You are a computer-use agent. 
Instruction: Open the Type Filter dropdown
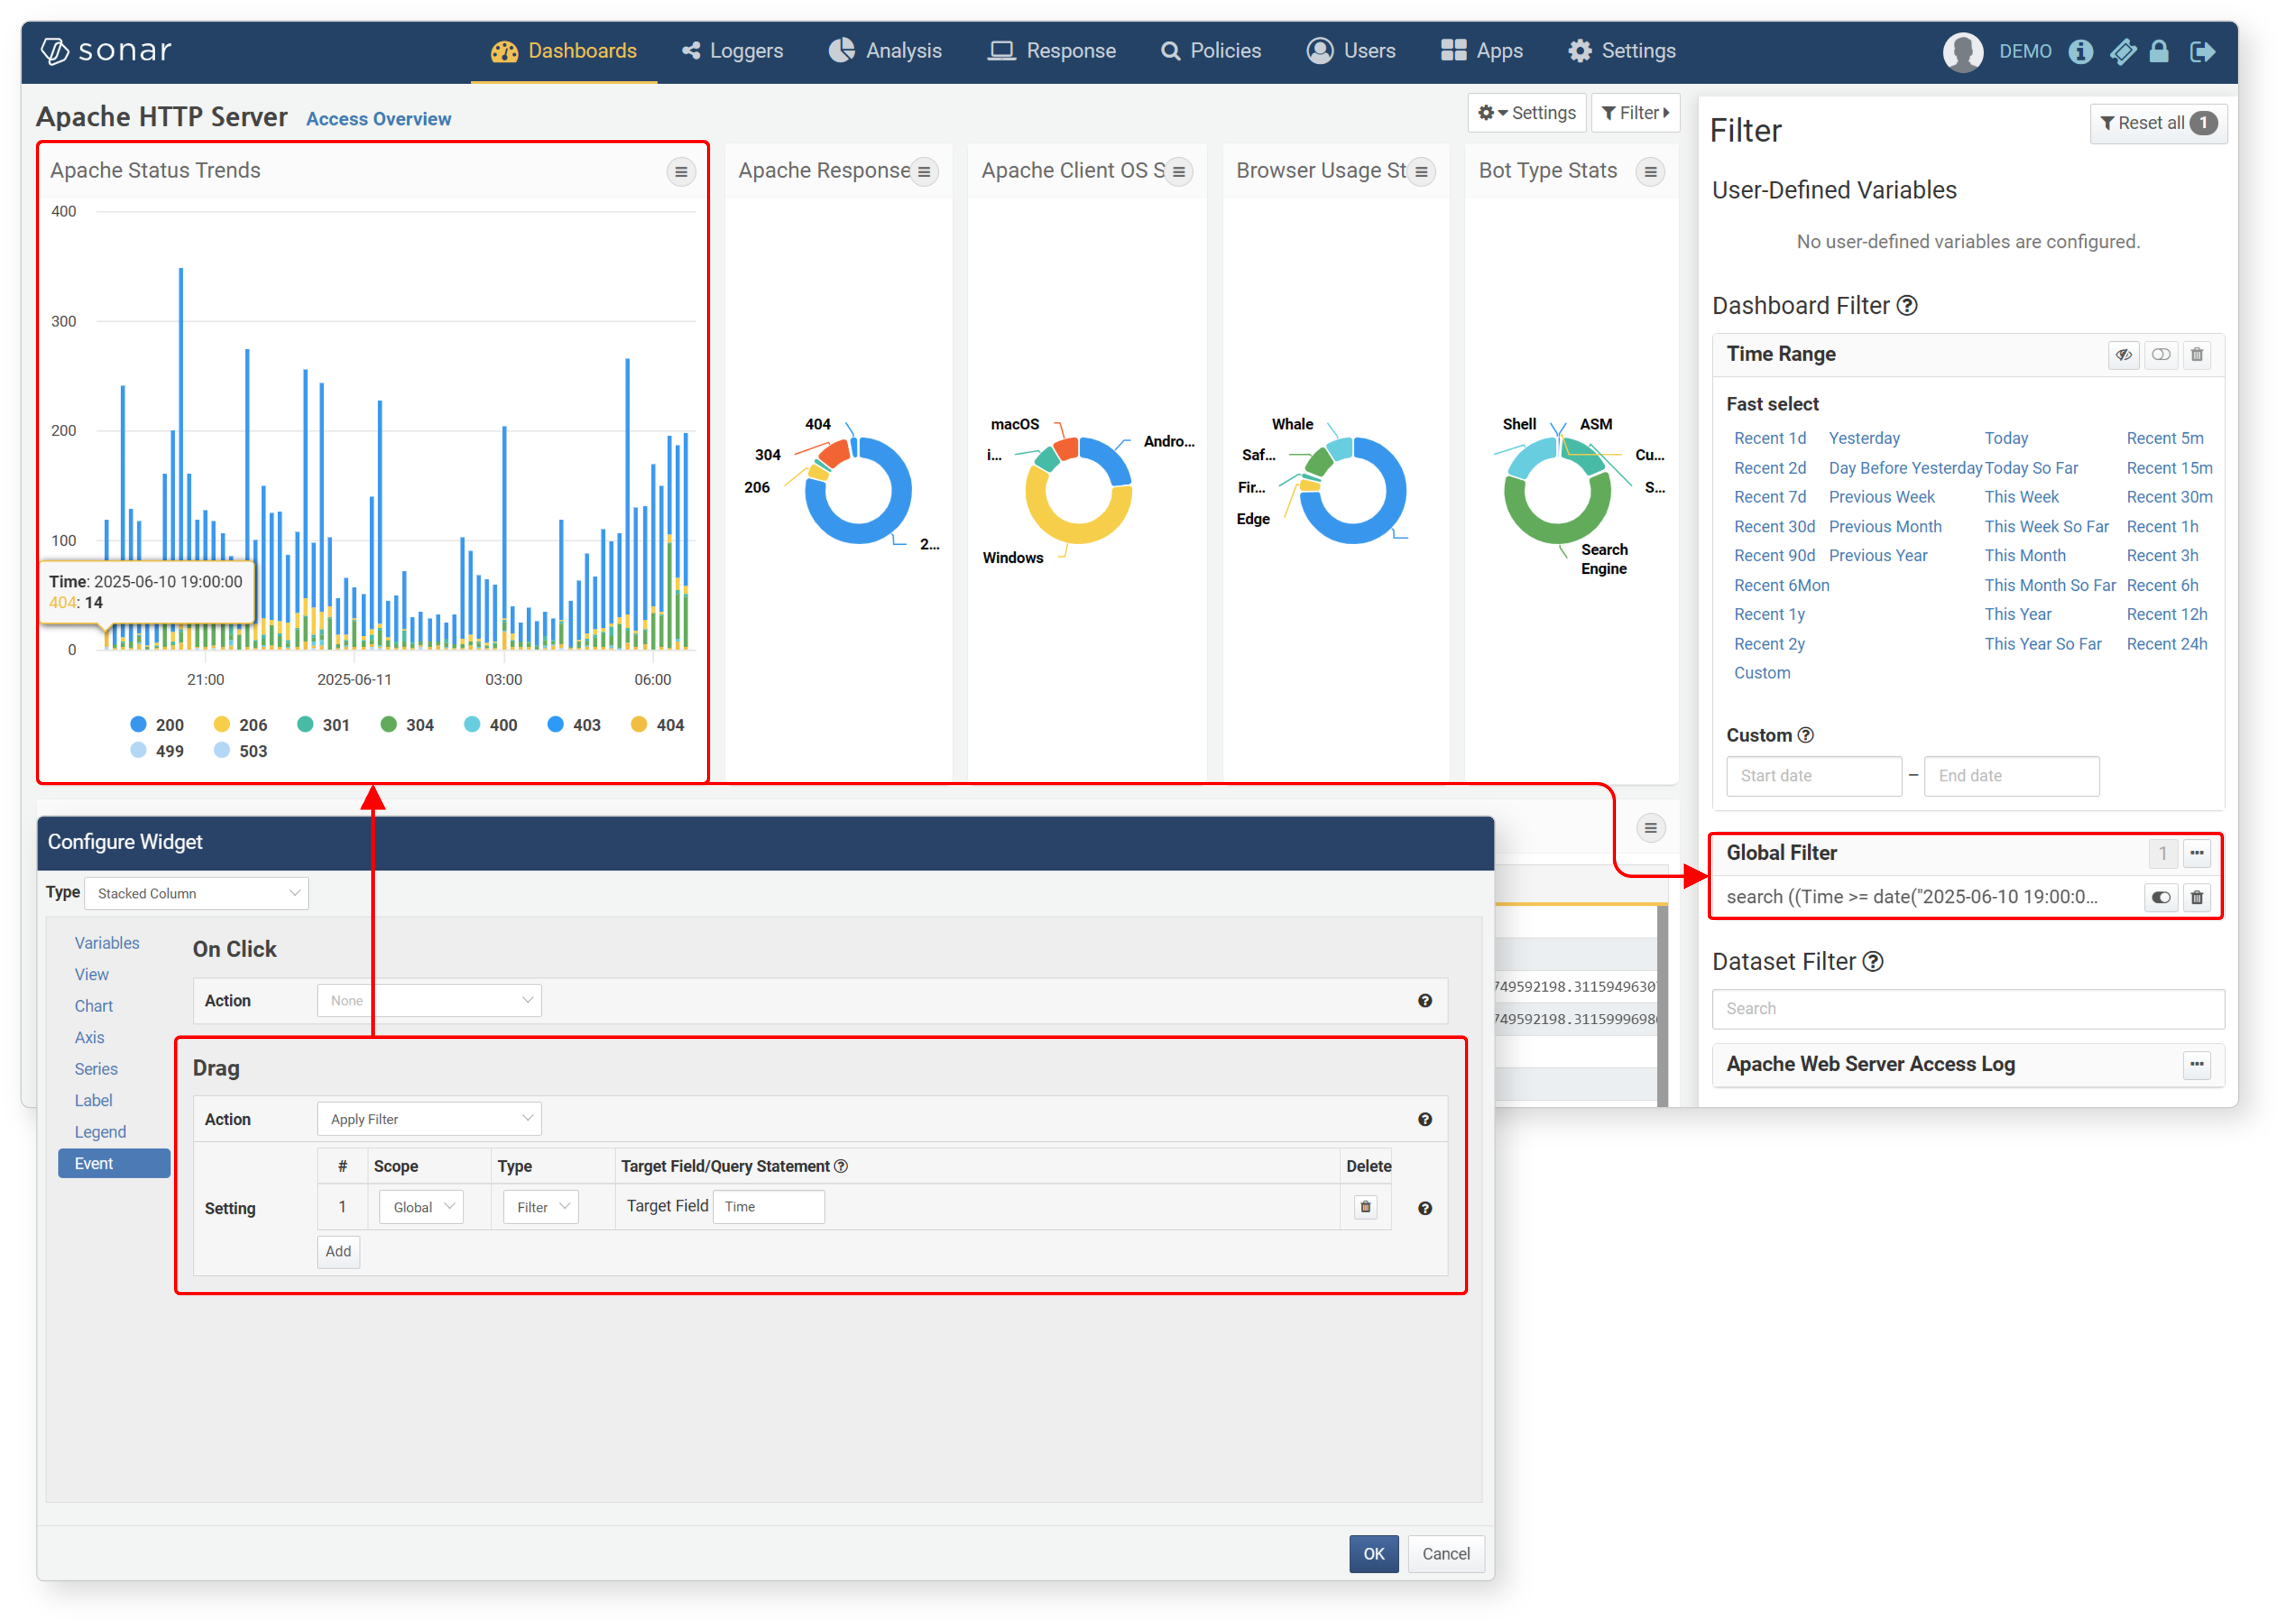541,1207
